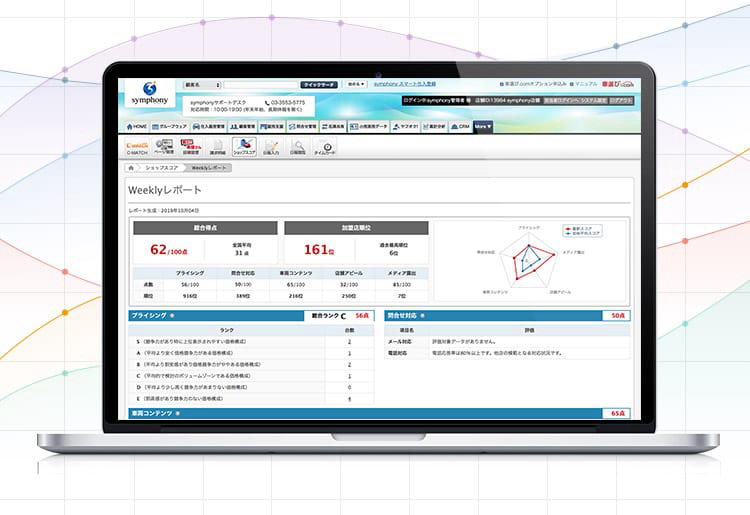Click info icon beside プライシング header
The width and height of the screenshot is (750, 515).
pyautogui.click(x=172, y=316)
